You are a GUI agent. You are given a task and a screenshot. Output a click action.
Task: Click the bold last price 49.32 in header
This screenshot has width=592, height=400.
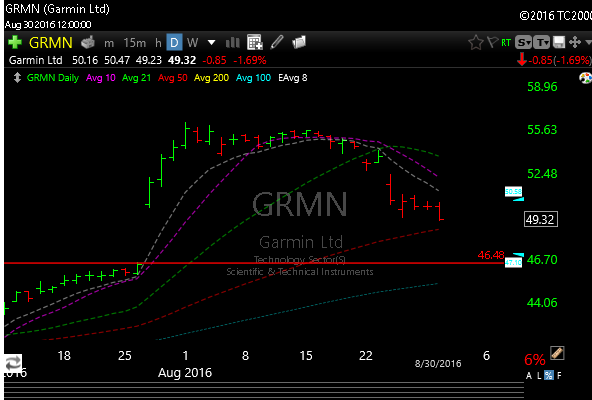point(182,60)
